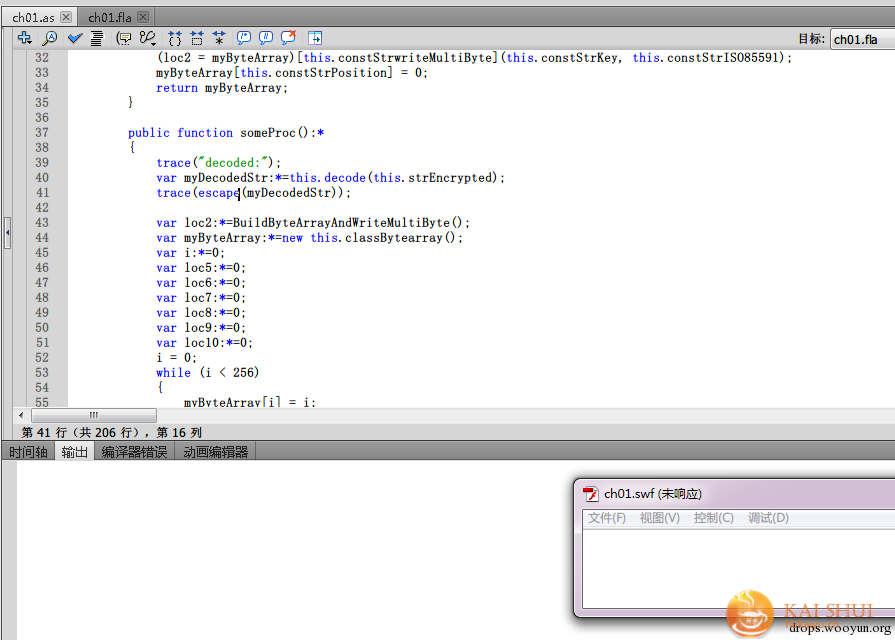Remove comment using the red X bubble icon
Image resolution: width=895 pixels, height=640 pixels.
tap(289, 38)
